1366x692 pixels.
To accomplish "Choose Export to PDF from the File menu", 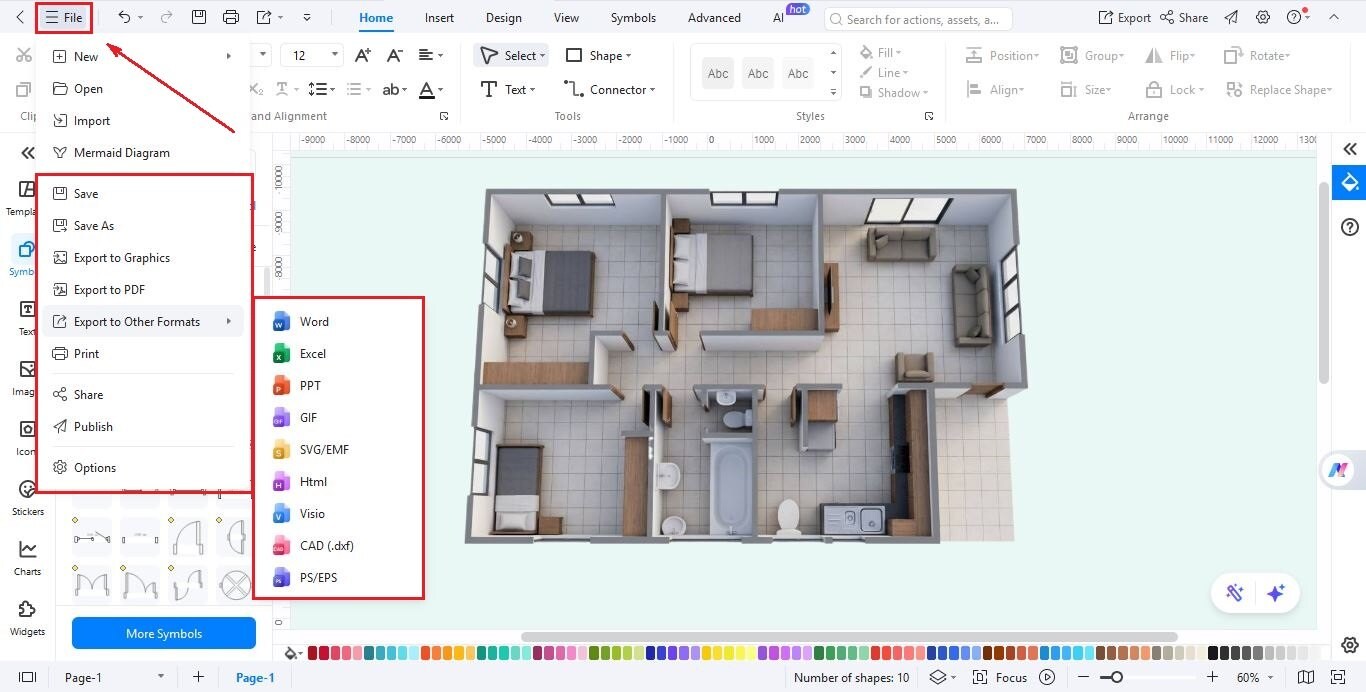I will point(112,289).
